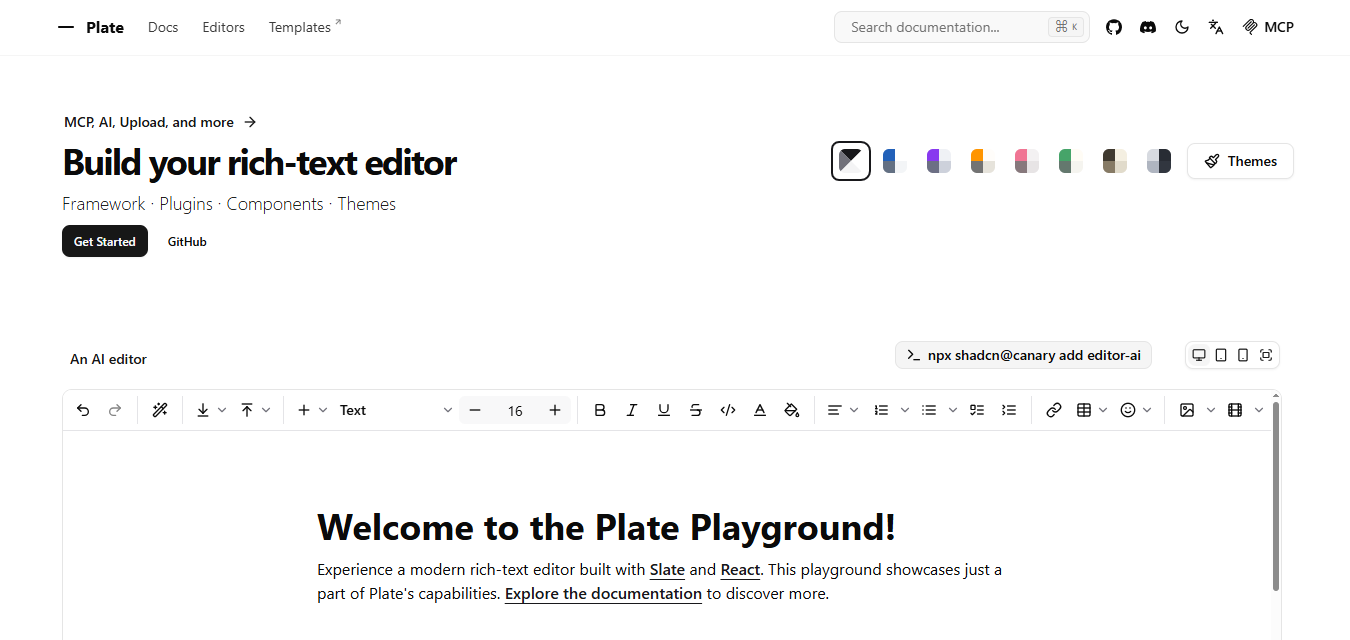This screenshot has width=1350, height=640.
Task: Expand the export options chevron
Action: [222, 410]
